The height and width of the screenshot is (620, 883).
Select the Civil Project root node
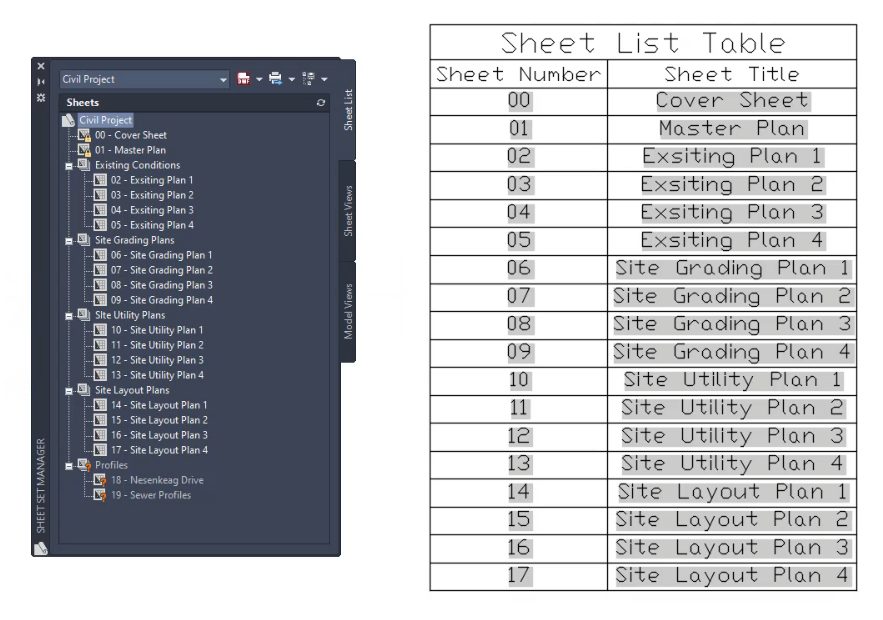click(105, 120)
